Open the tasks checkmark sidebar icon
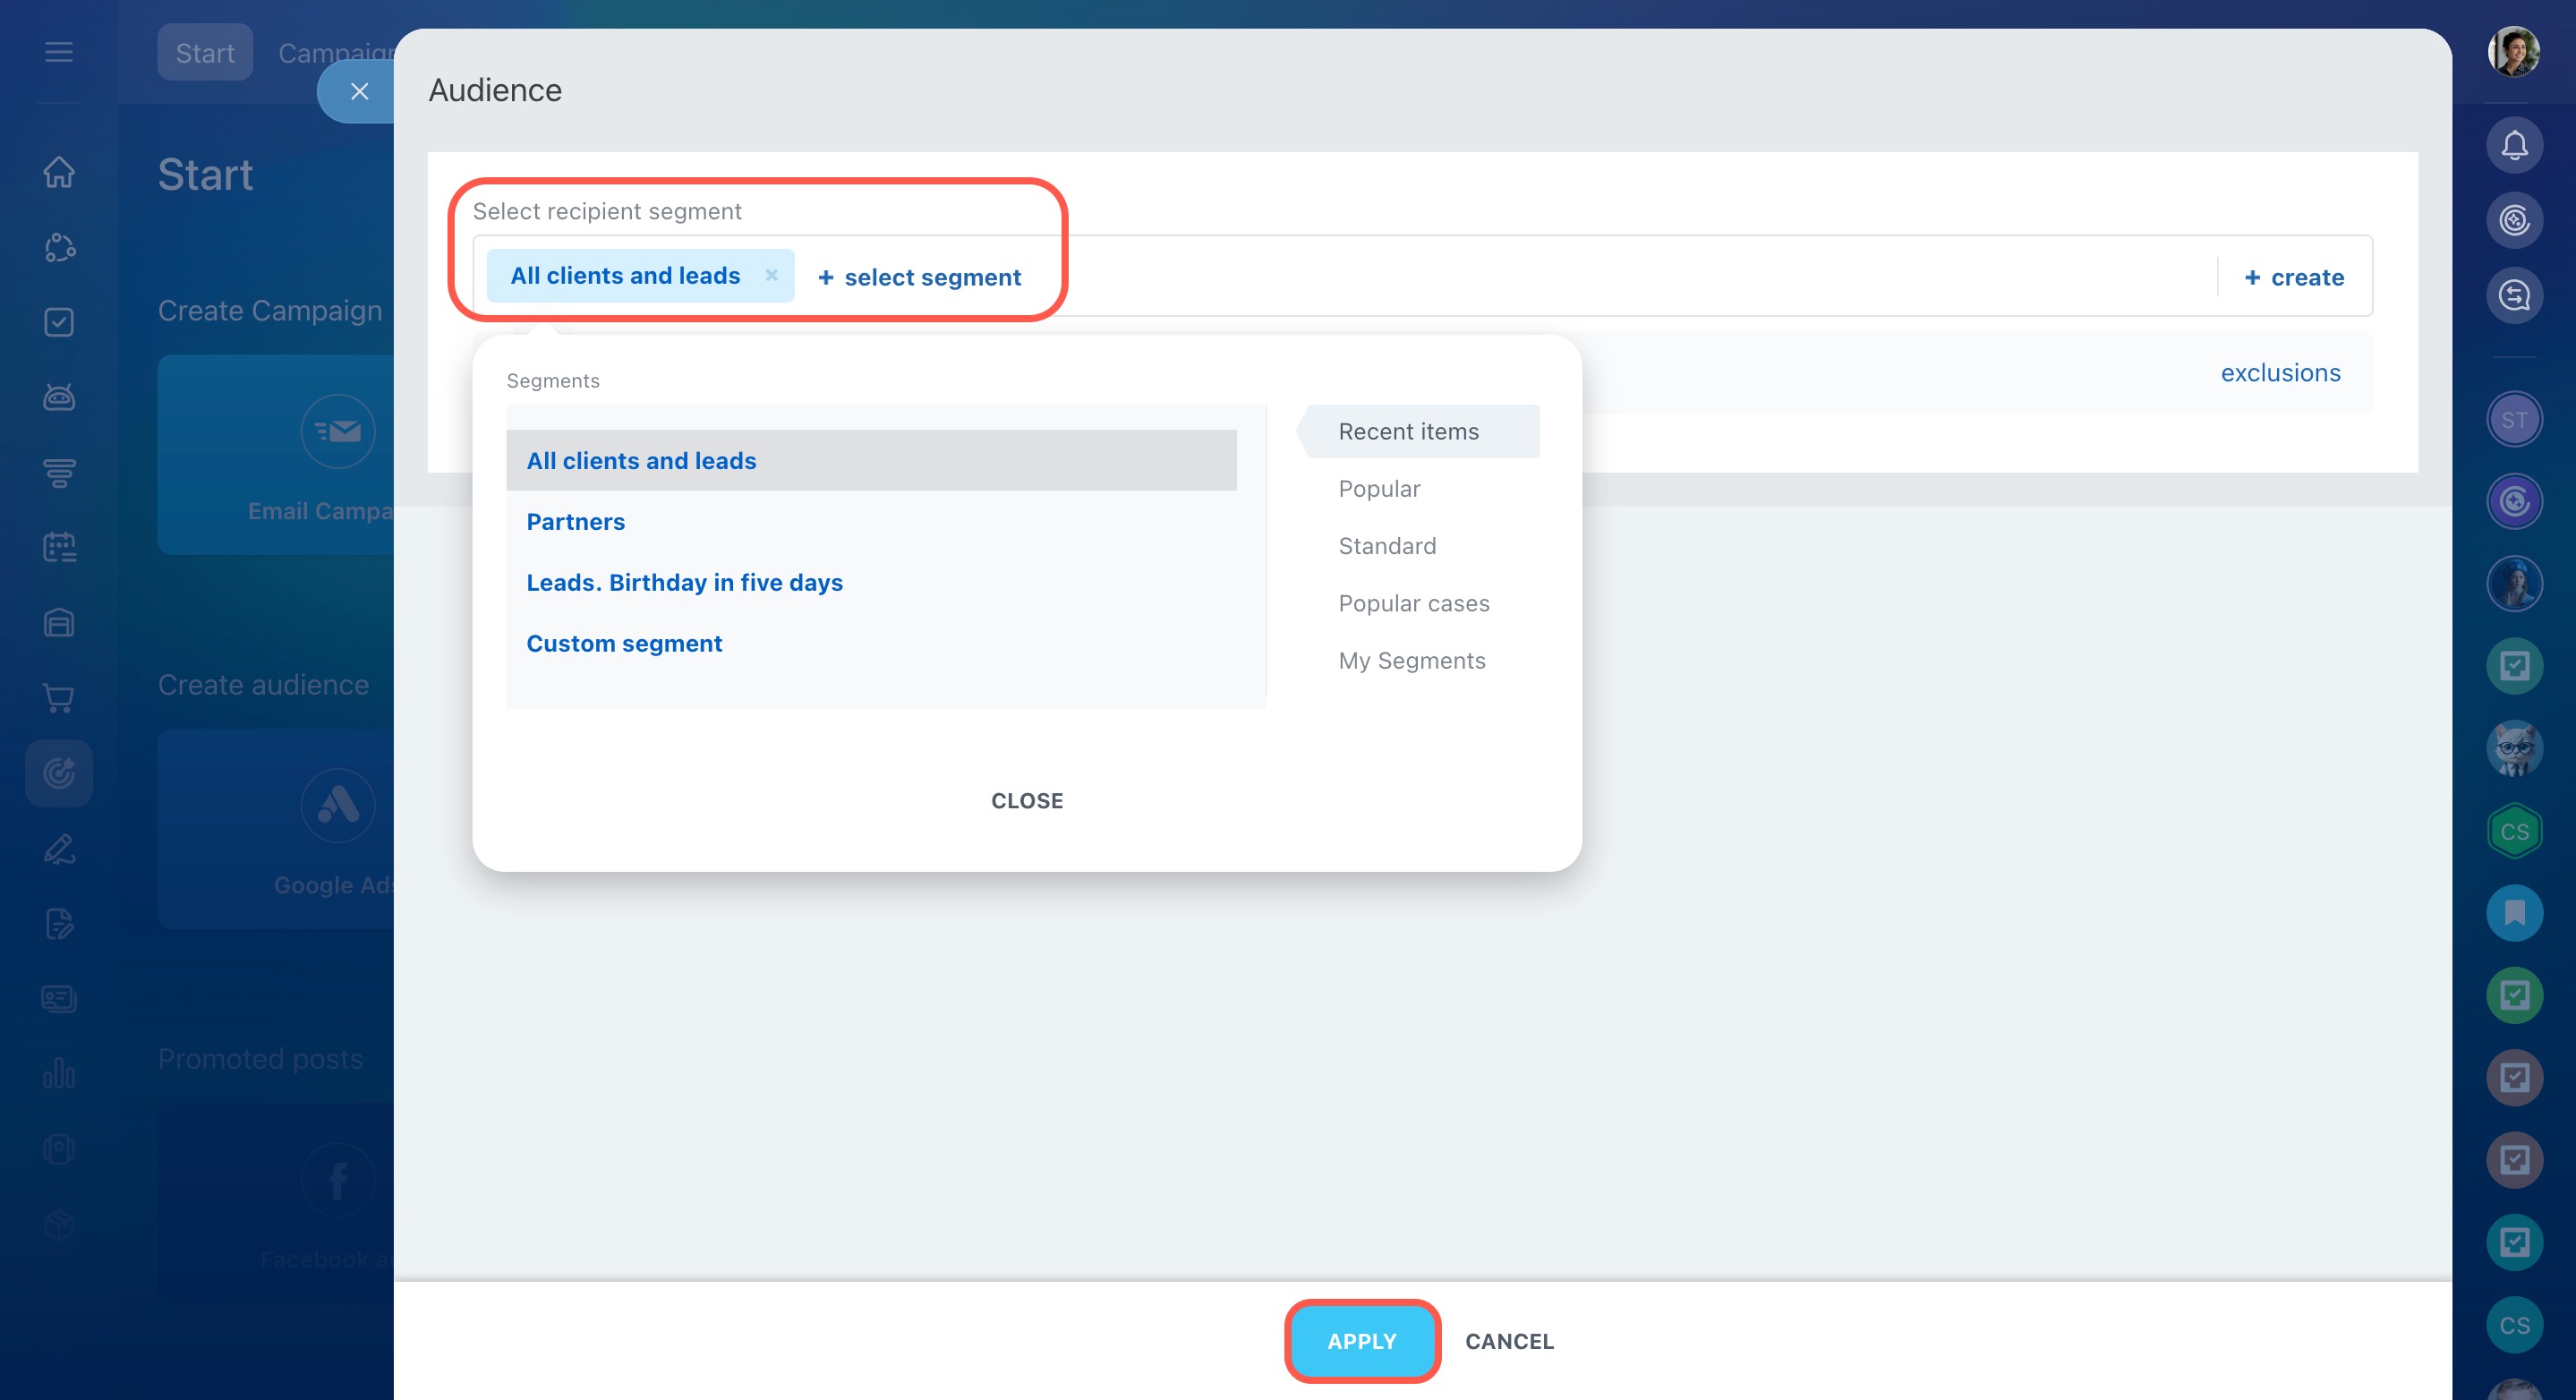The height and width of the screenshot is (1400, 2576). (59, 322)
